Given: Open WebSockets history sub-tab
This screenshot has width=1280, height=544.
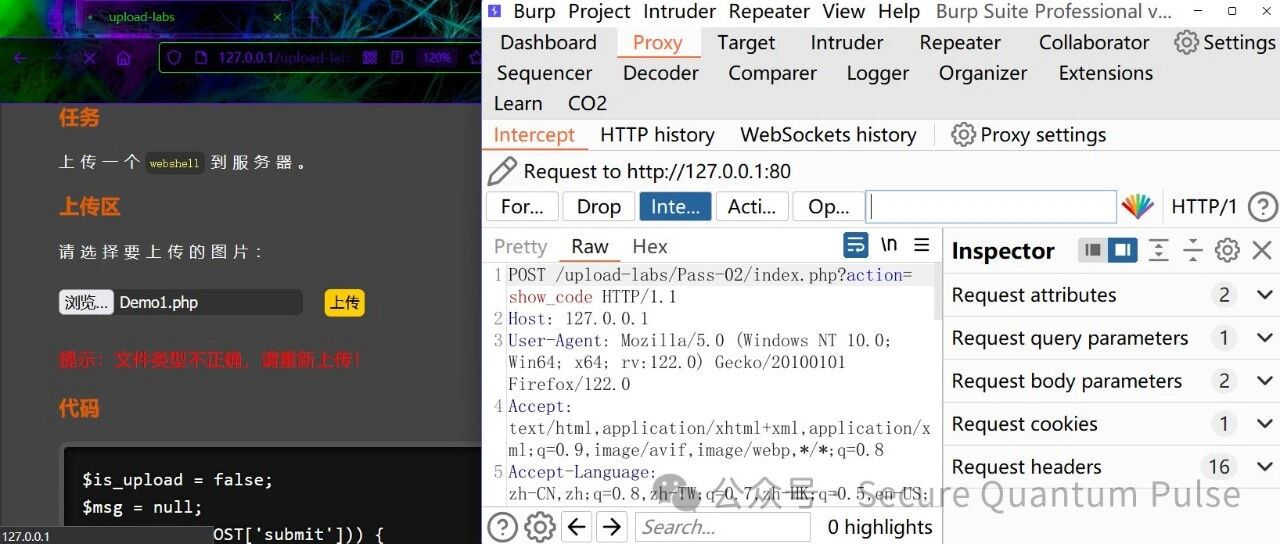Looking at the screenshot, I should [828, 135].
